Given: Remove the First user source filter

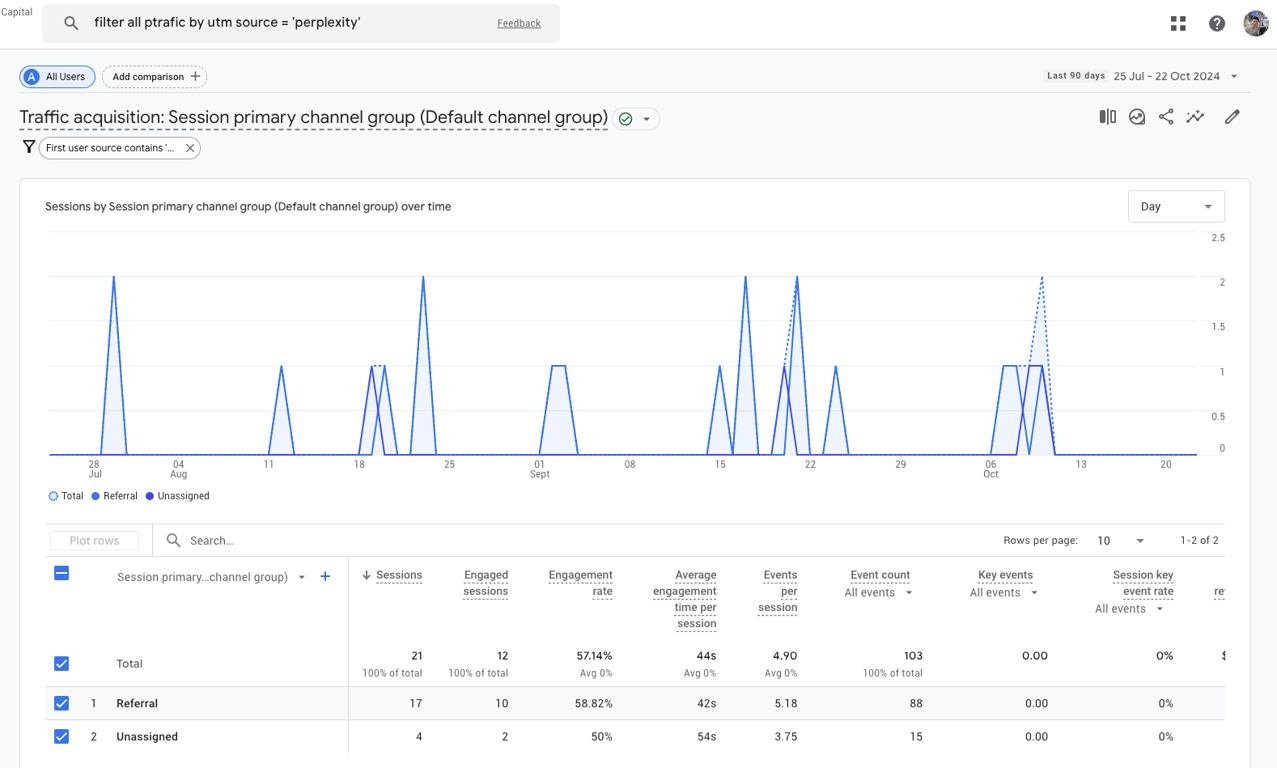Looking at the screenshot, I should 190,148.
